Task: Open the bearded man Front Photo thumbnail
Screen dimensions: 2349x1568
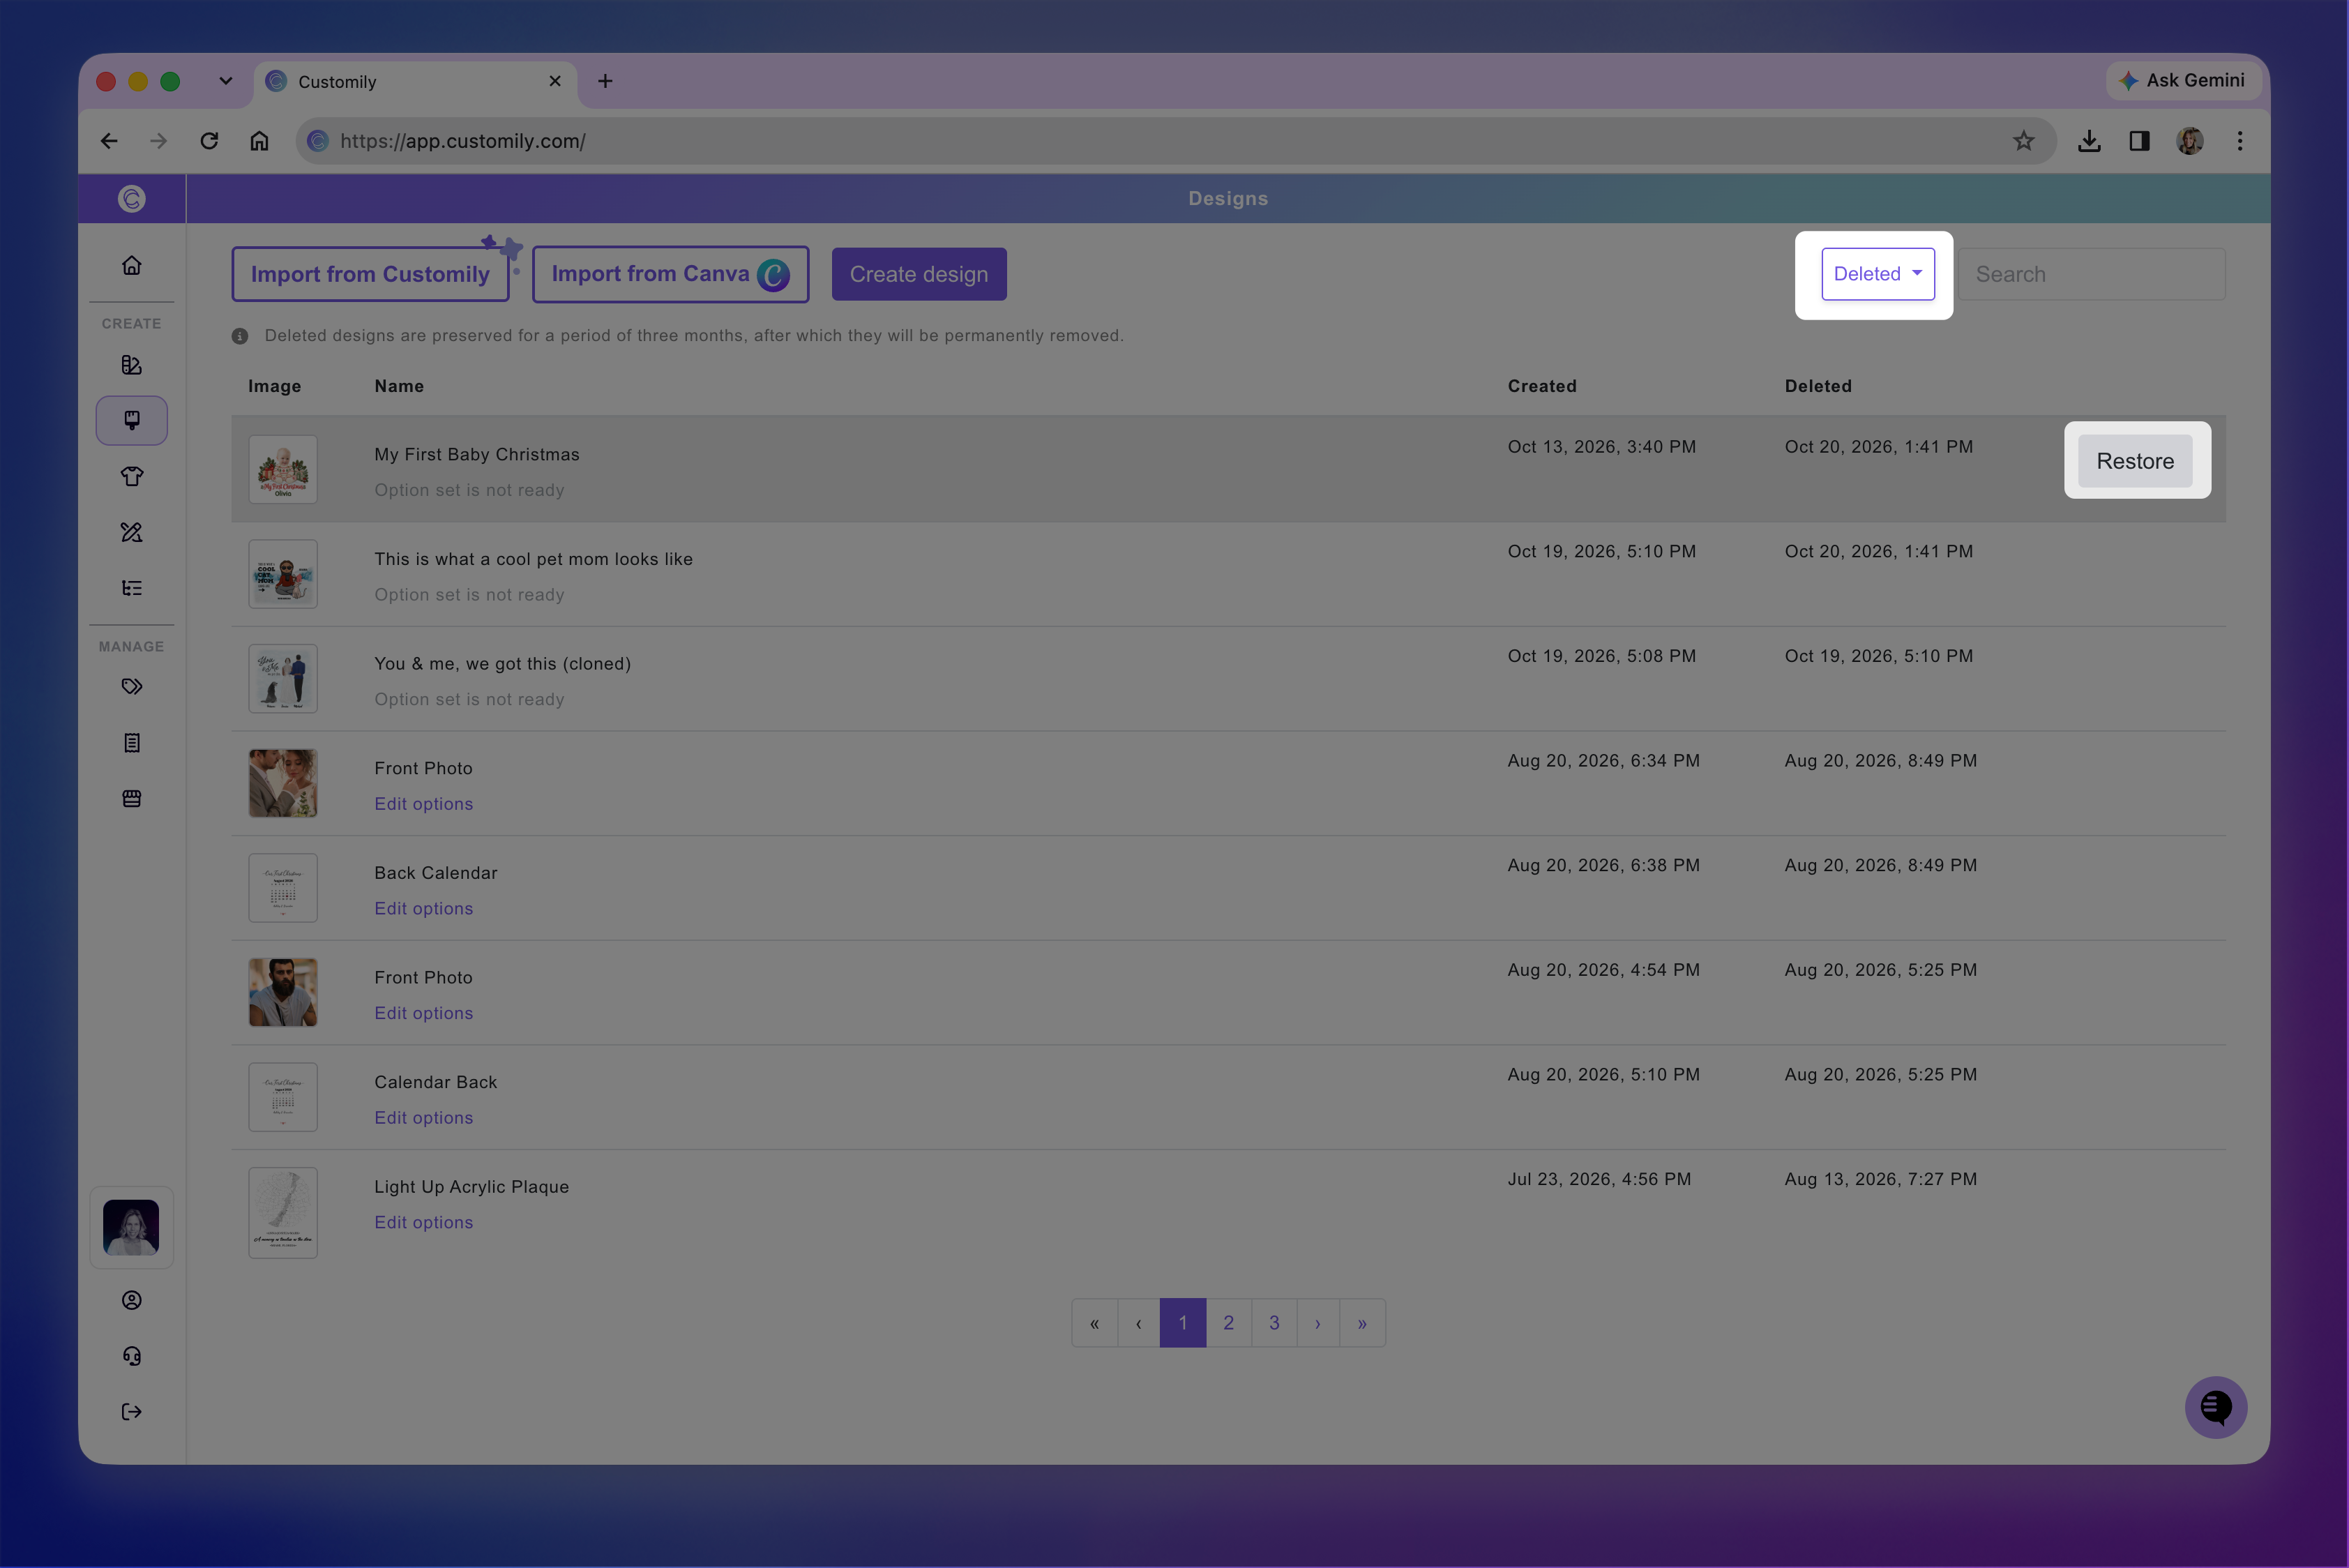Action: coord(283,992)
